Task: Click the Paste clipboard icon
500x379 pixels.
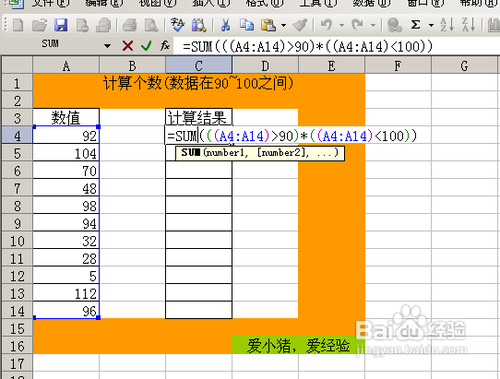Action: (x=268, y=25)
